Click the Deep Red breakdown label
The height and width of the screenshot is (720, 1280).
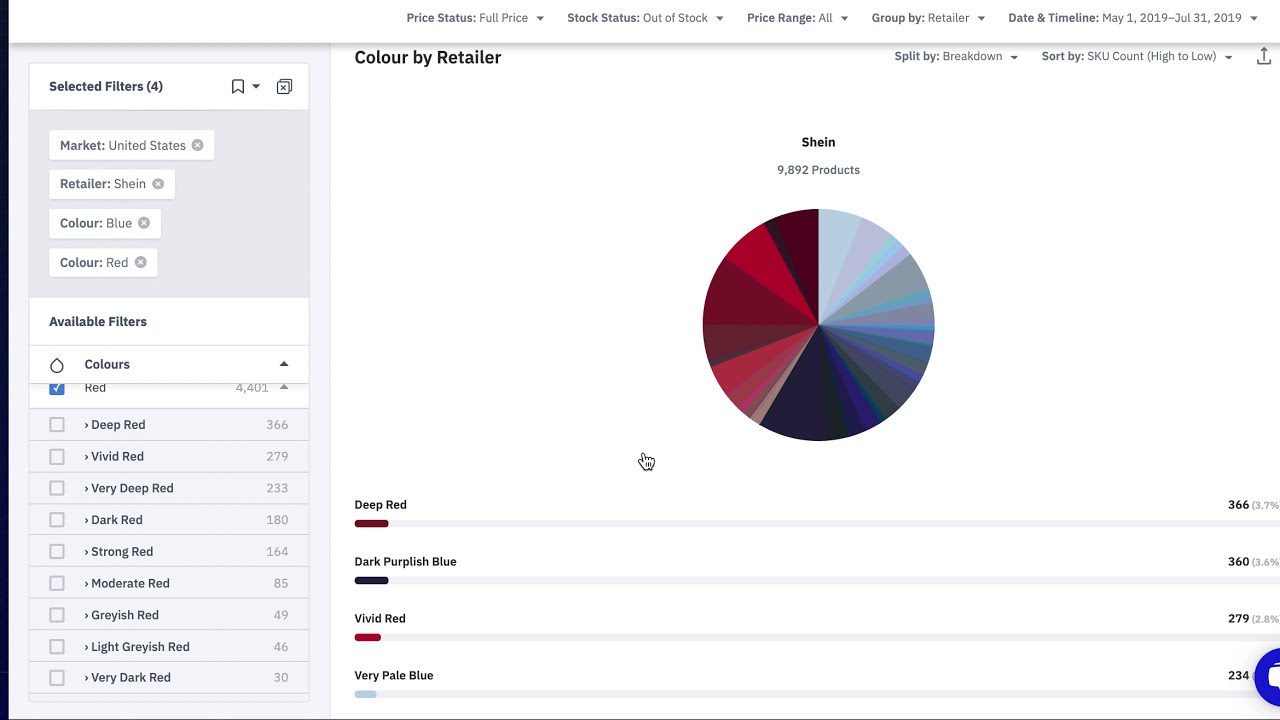[x=380, y=505]
